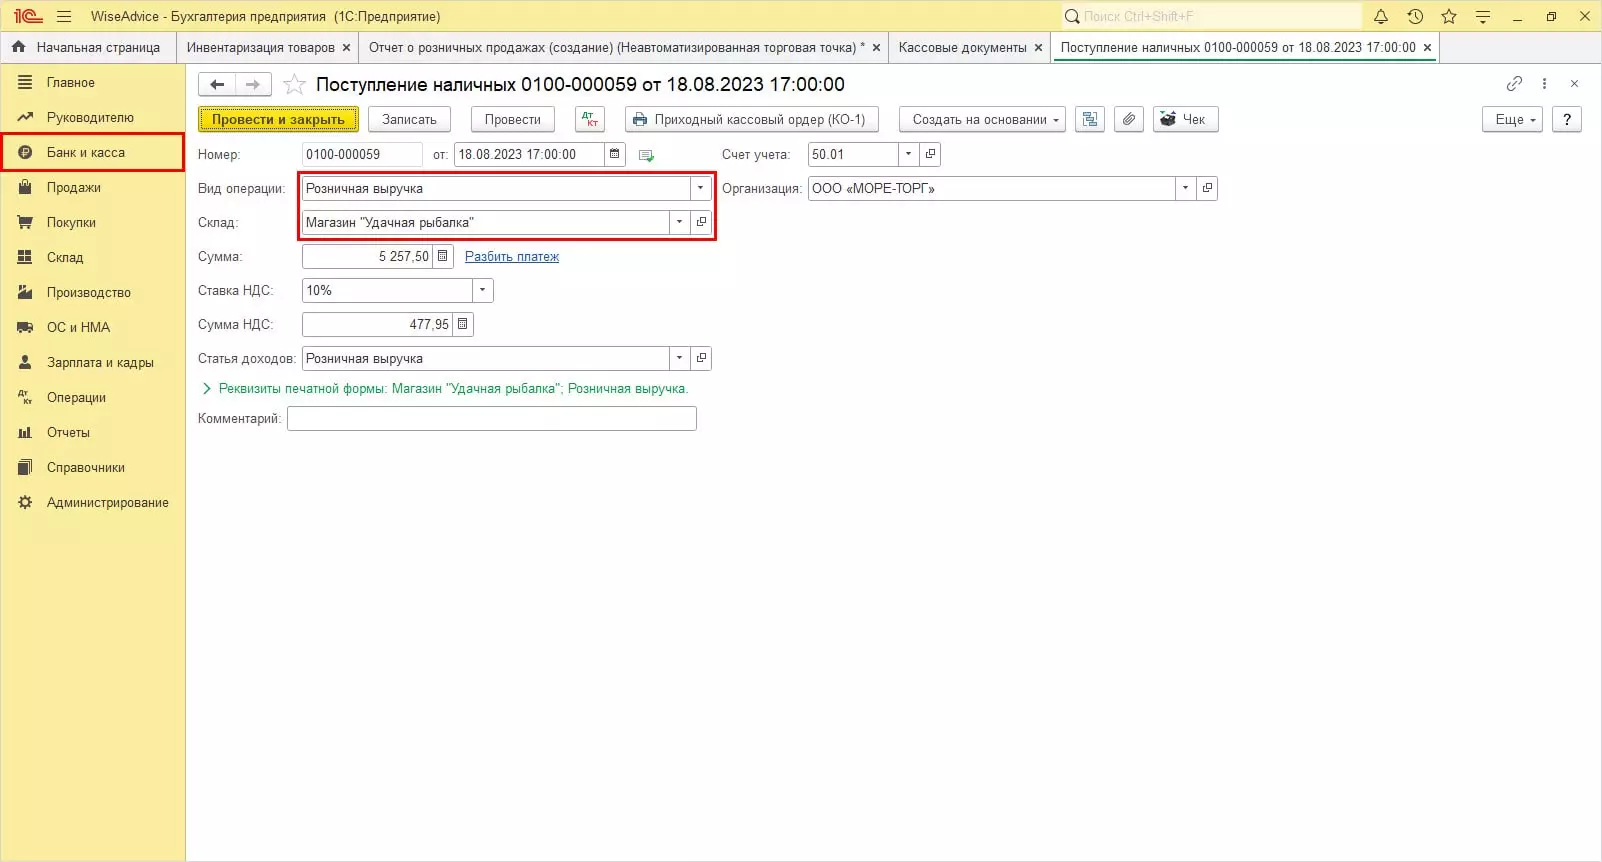Viewport: 1602px width, 862px height.
Task: Open the service settings lines icon in title bar
Action: pyautogui.click(x=1483, y=16)
